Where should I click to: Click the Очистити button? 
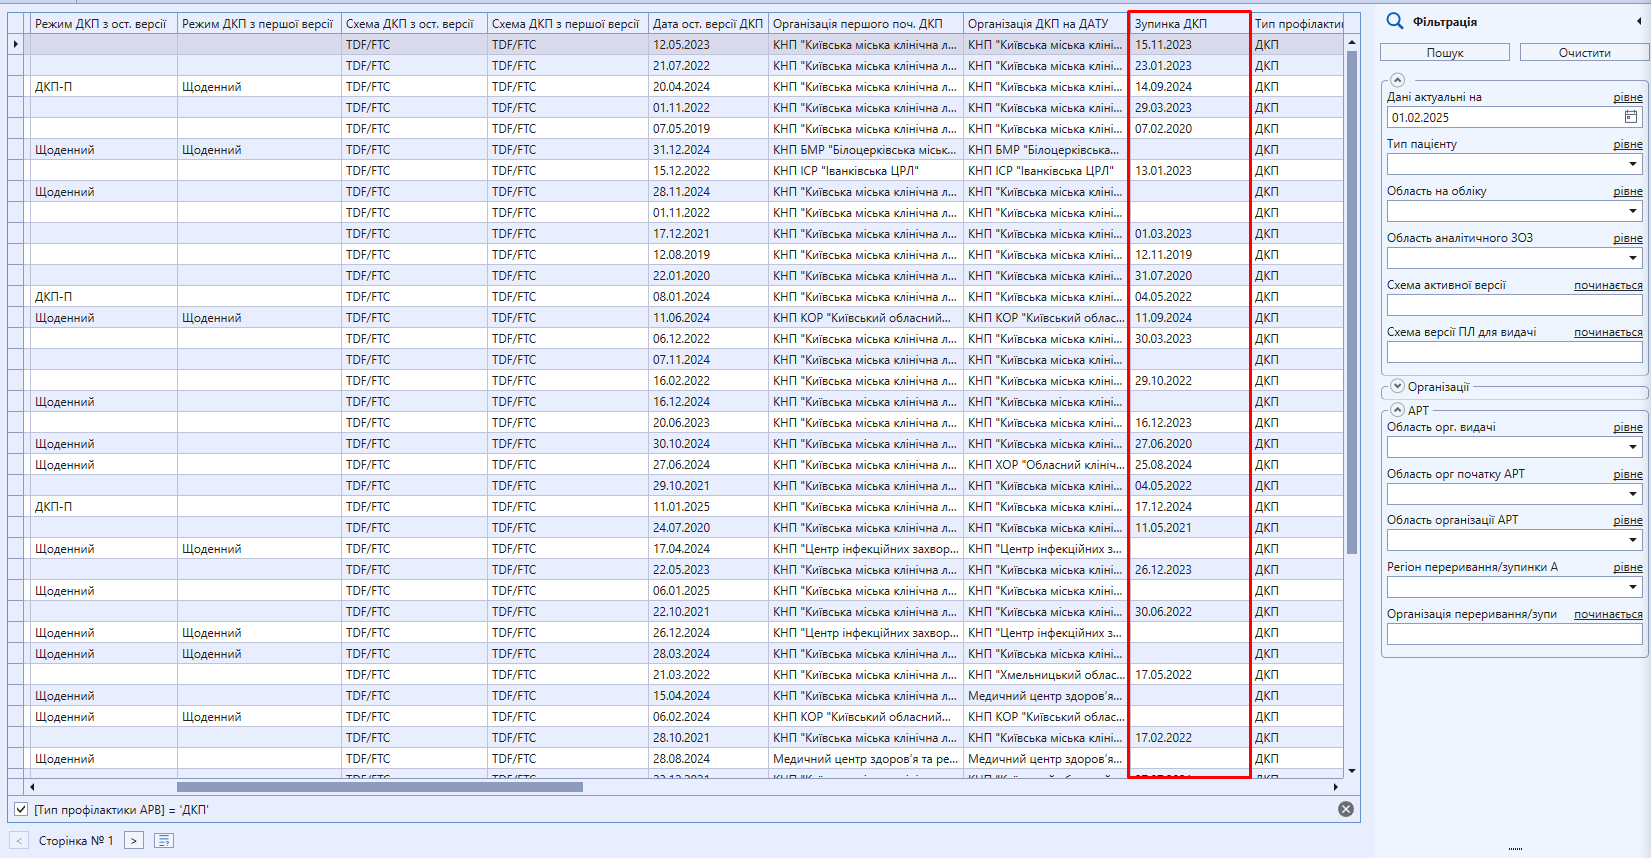1585,53
